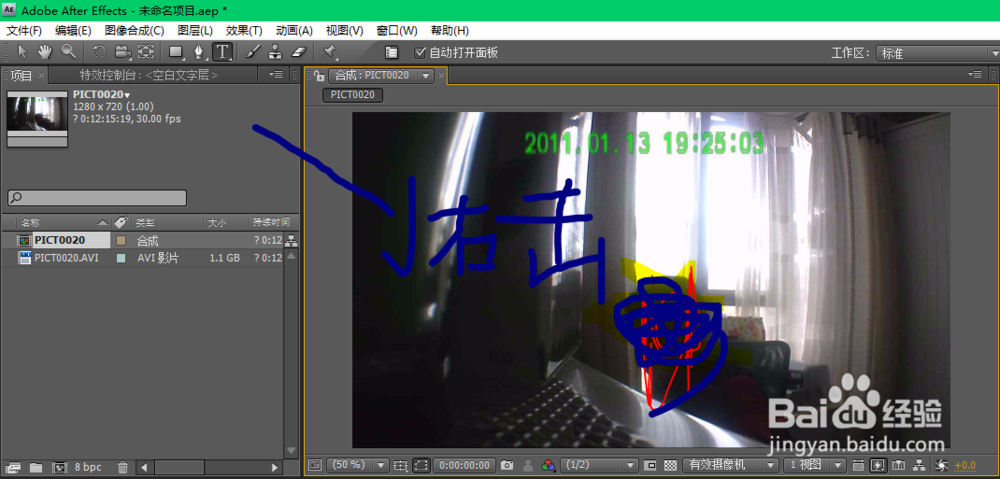1000x479 pixels.
Task: Open the 图层(L) menu
Action: click(x=195, y=31)
